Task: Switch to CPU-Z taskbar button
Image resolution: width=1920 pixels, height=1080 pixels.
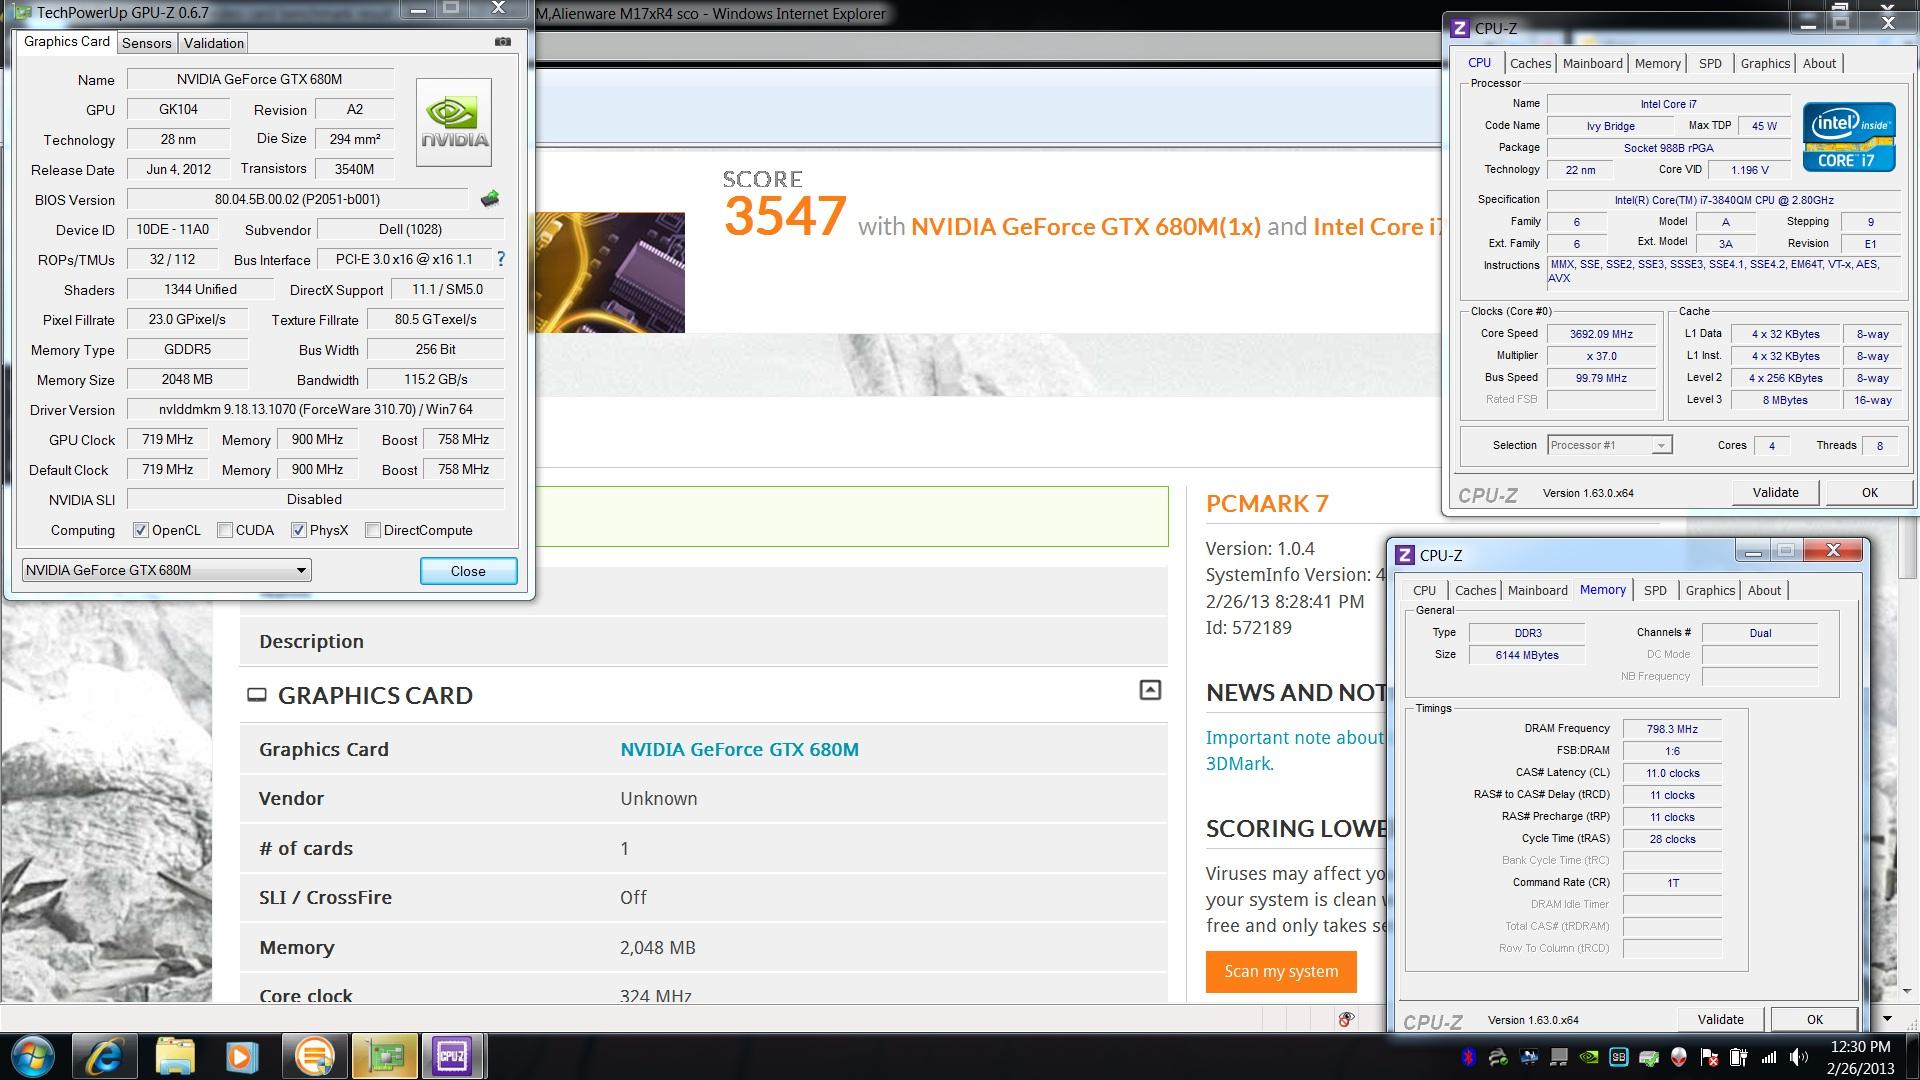Action: click(x=453, y=1056)
